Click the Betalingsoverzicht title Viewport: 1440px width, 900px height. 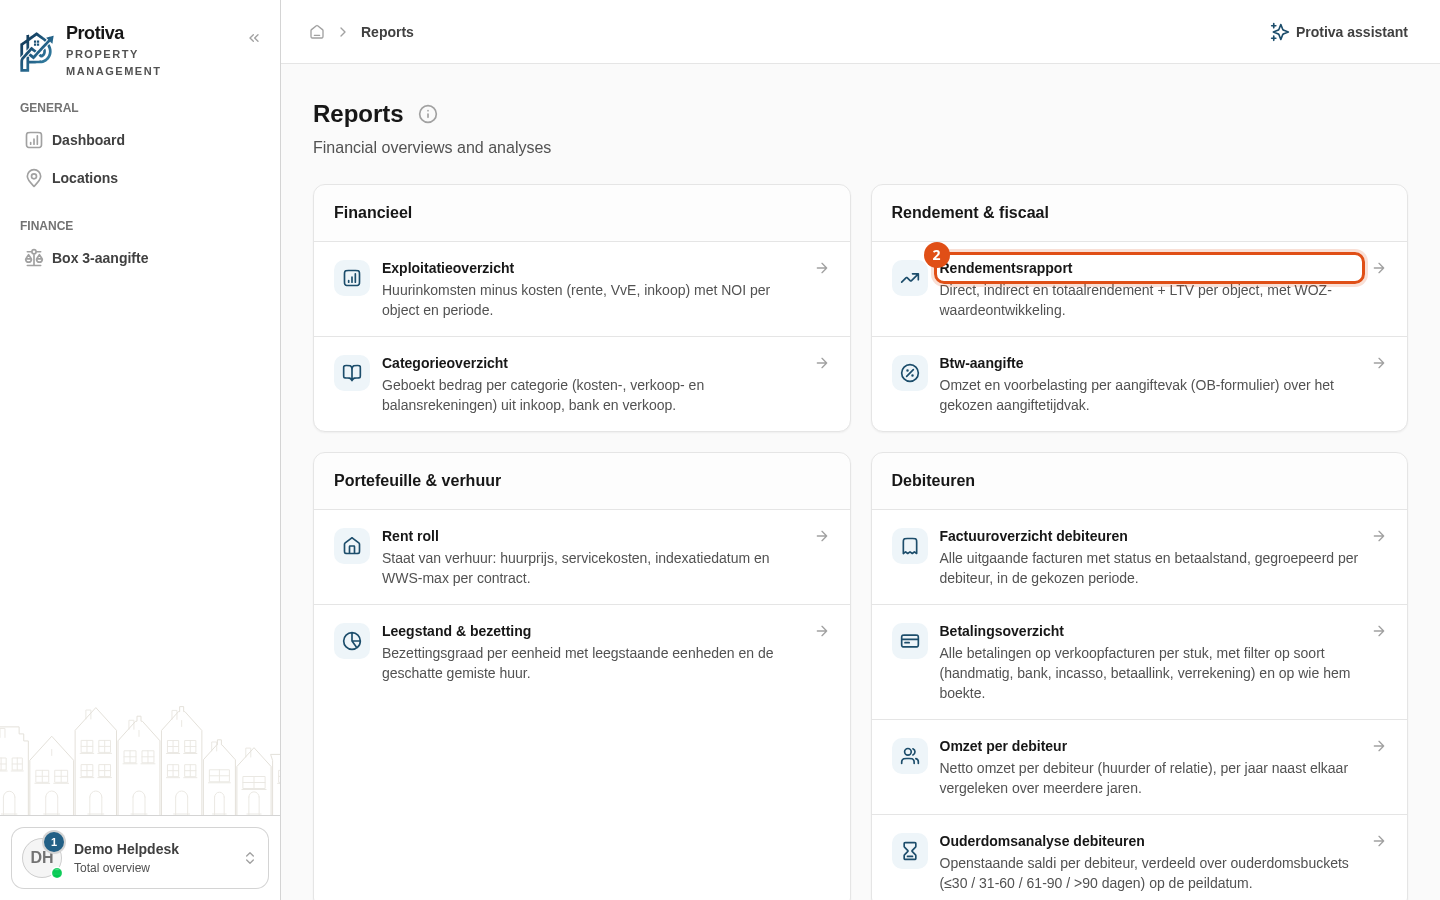(x=1001, y=631)
